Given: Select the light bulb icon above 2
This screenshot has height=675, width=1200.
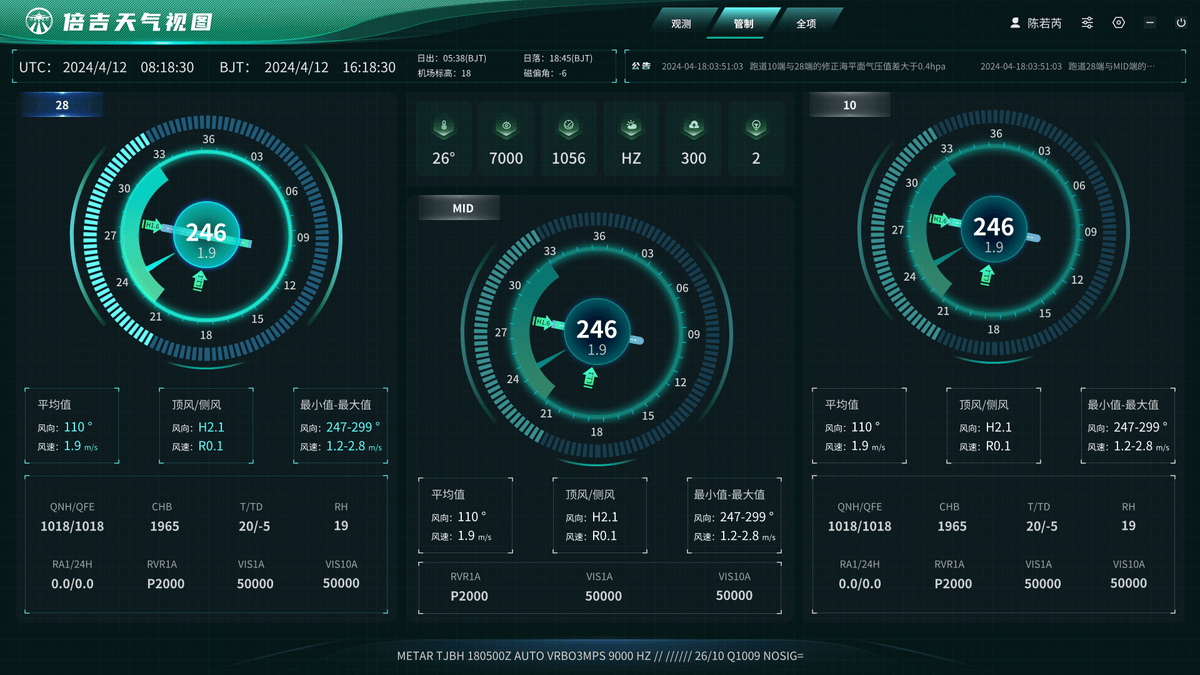Looking at the screenshot, I should 756,128.
